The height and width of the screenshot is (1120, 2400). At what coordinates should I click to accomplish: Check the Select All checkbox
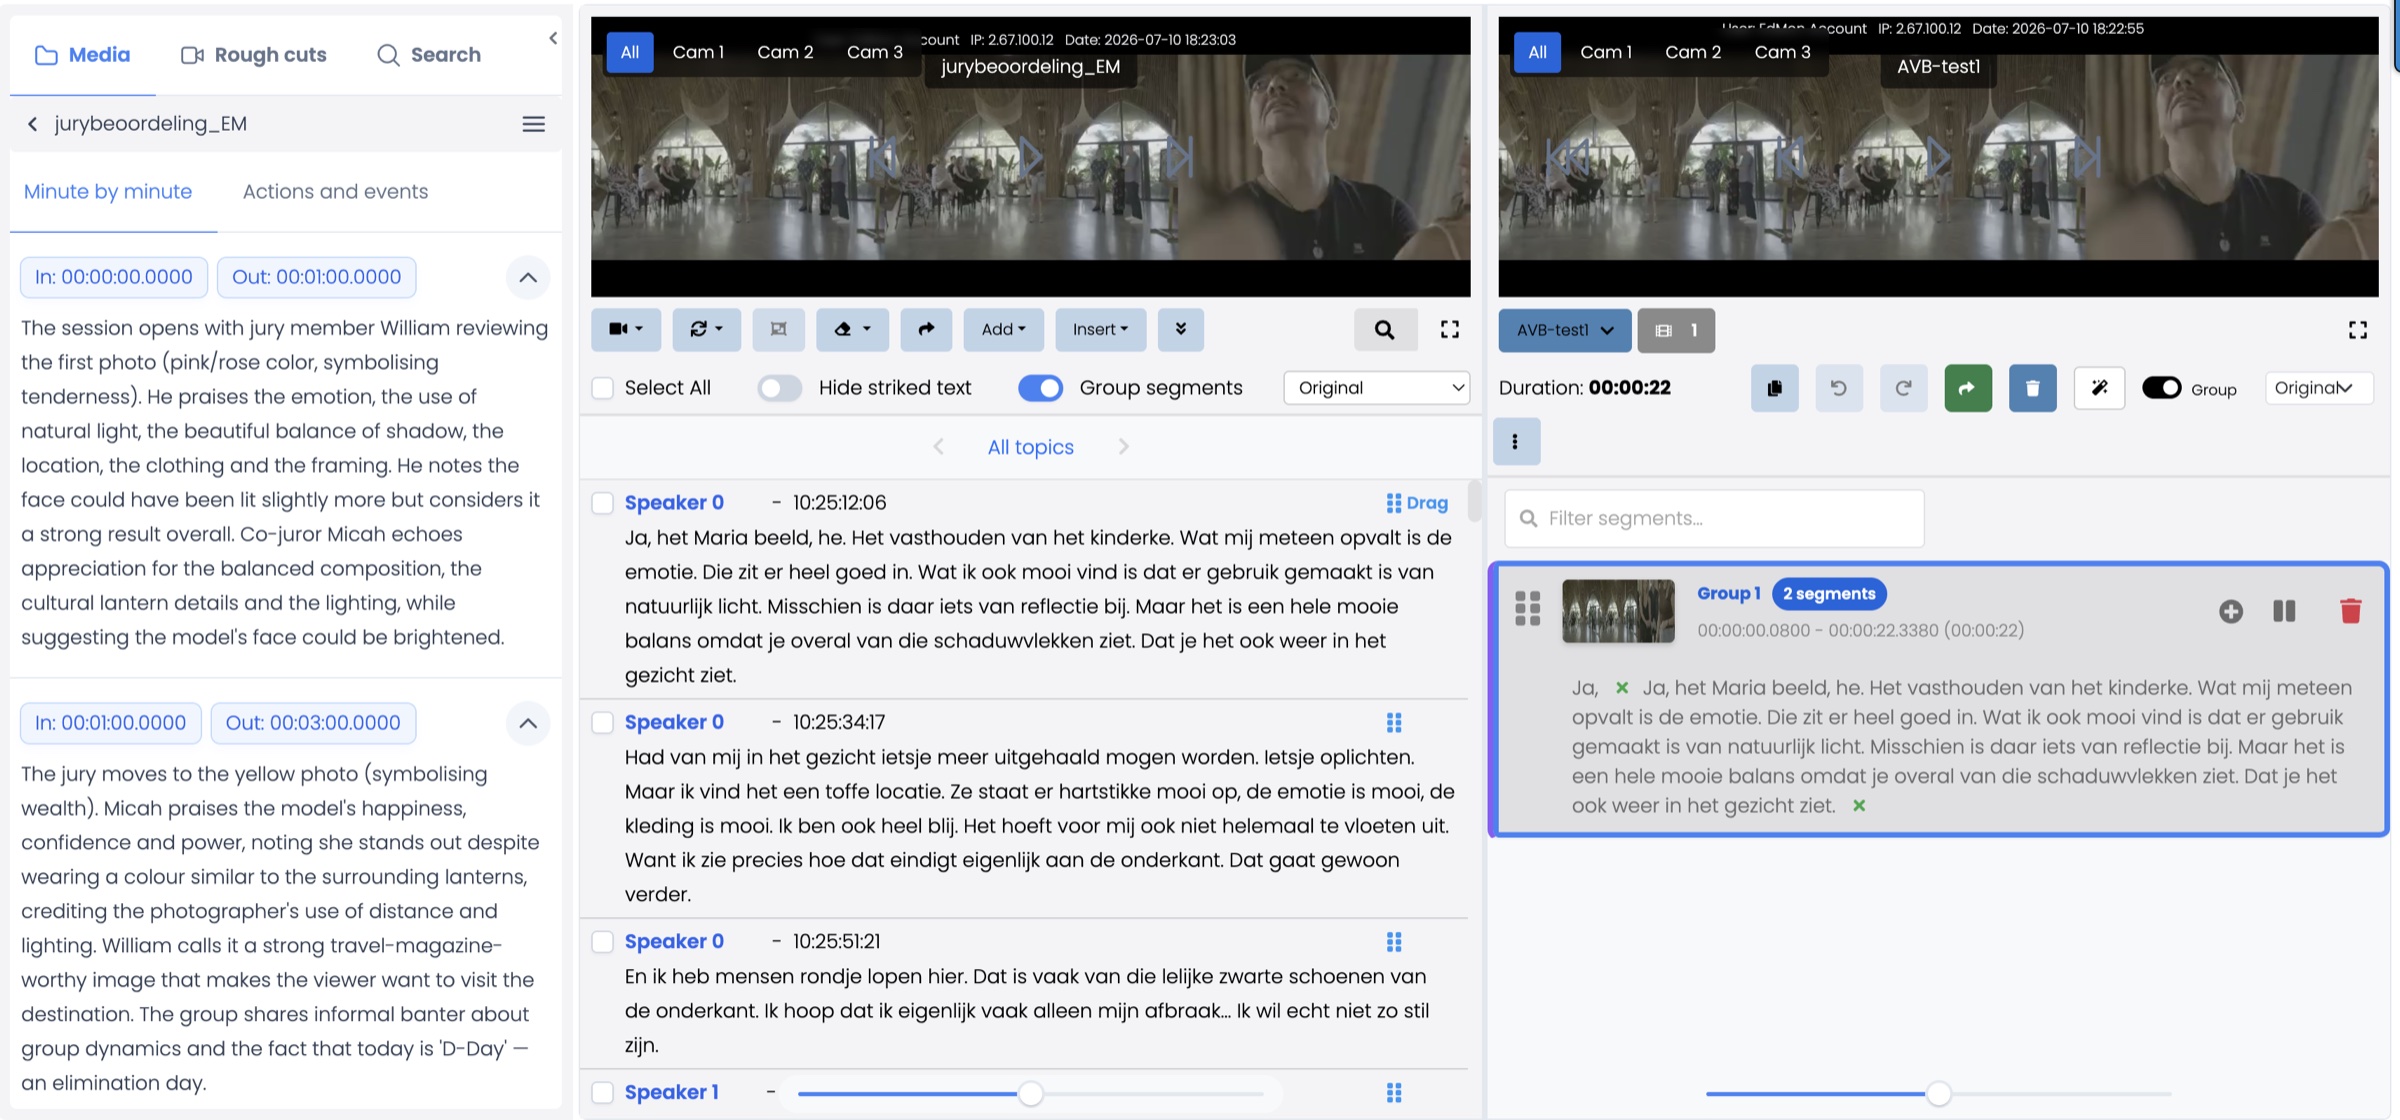[602, 388]
